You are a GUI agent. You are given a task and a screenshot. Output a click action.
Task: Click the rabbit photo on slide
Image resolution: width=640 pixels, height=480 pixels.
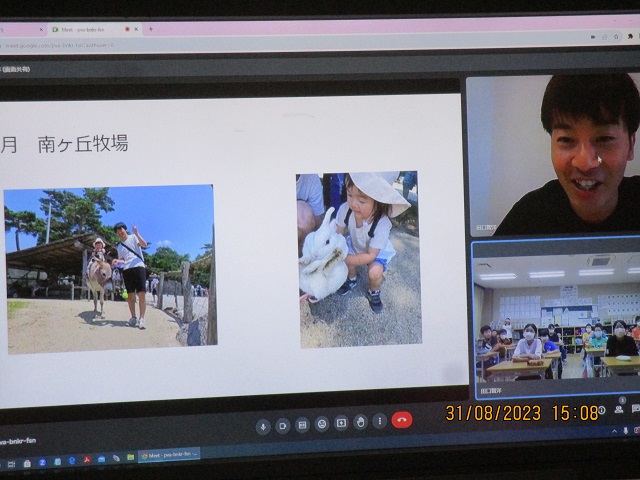pos(358,258)
